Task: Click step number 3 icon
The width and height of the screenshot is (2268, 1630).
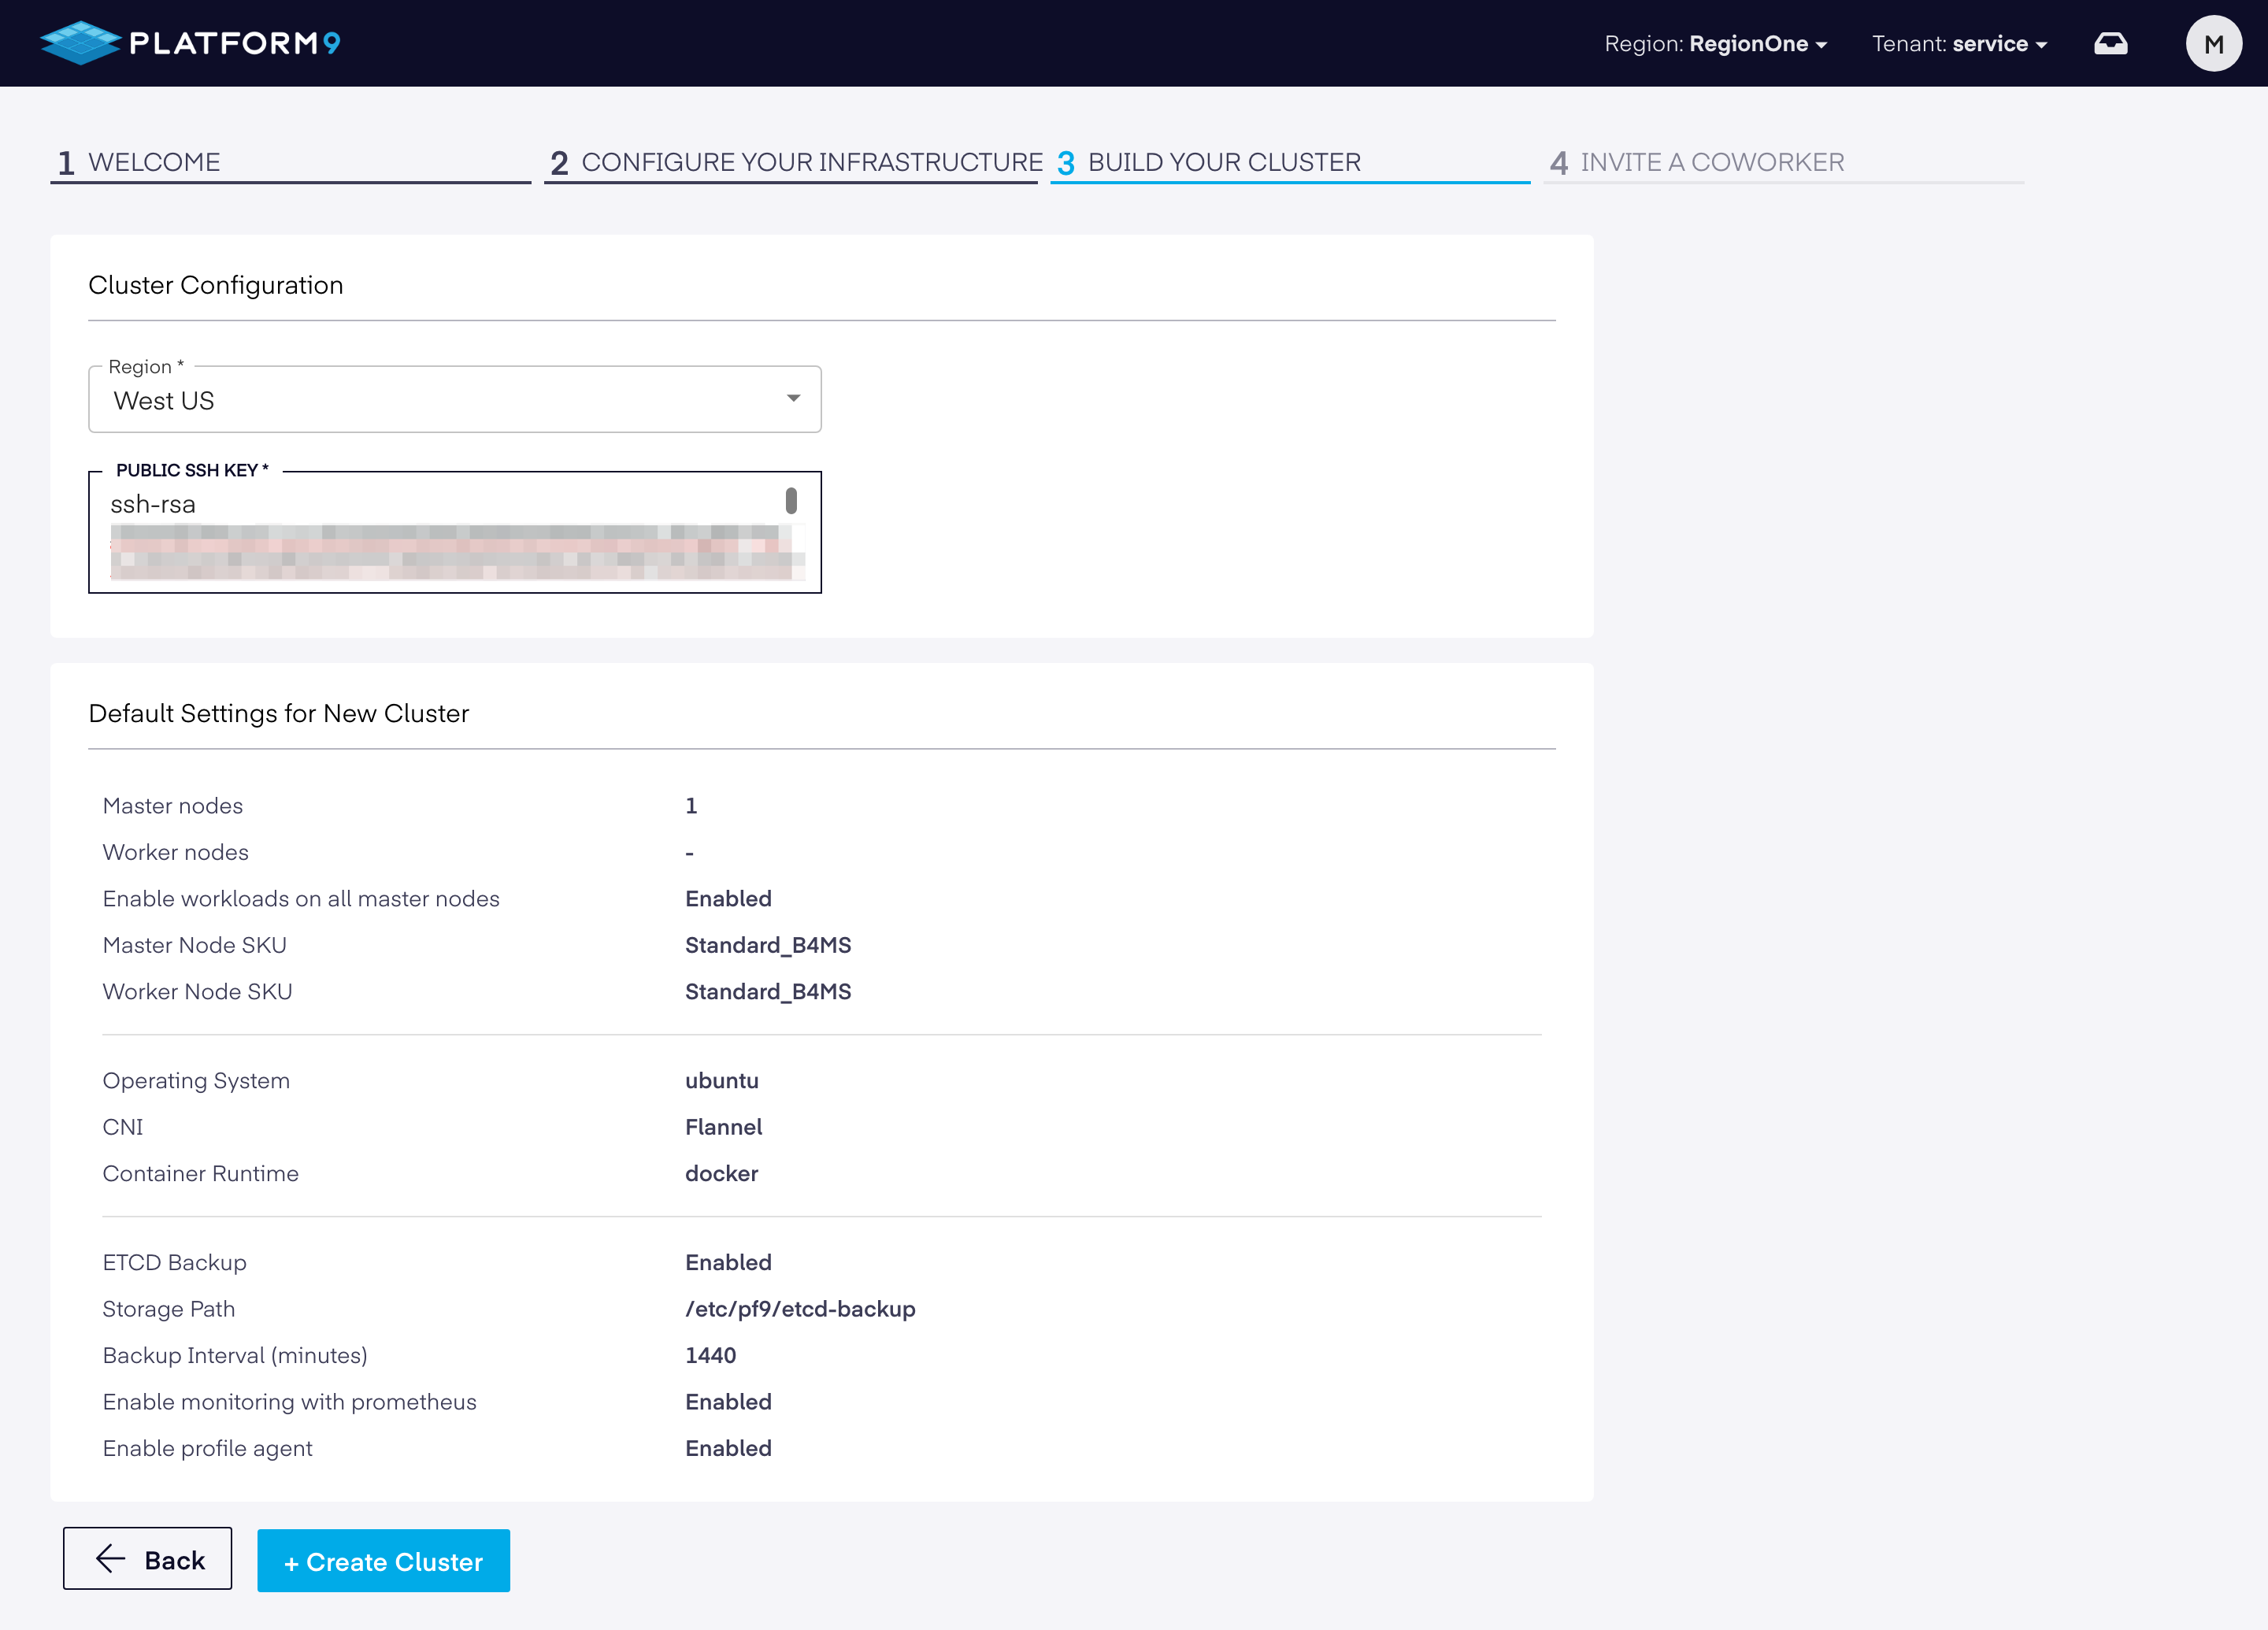Action: [1066, 163]
